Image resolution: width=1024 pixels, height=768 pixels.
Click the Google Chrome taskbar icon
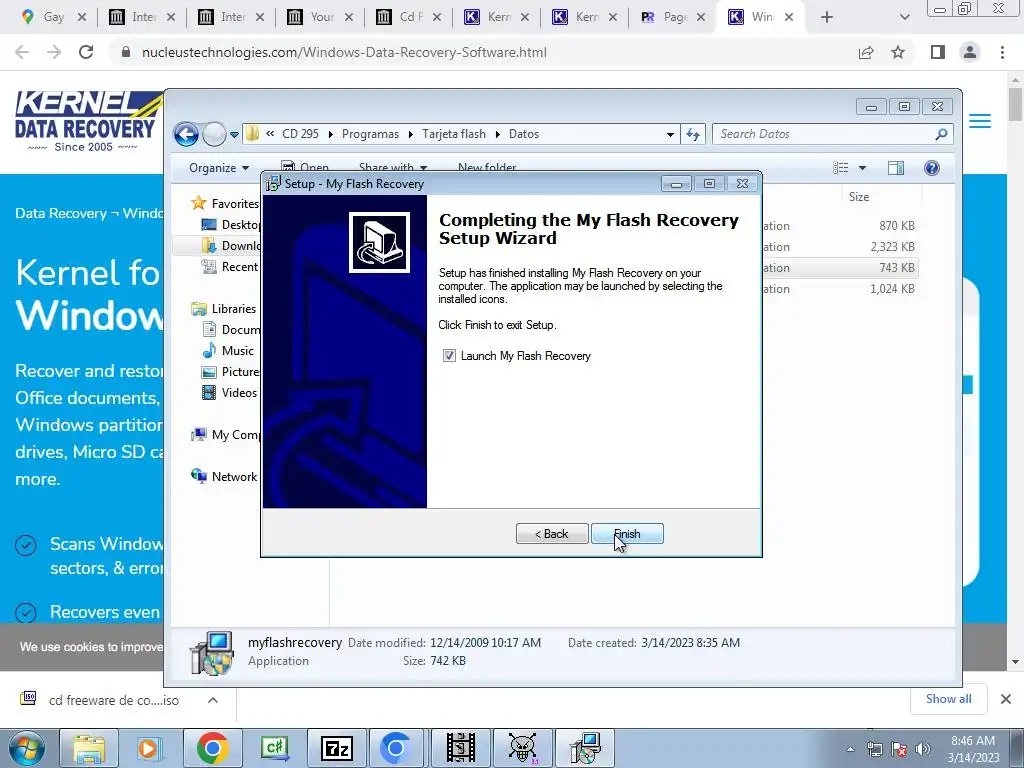pyautogui.click(x=212, y=748)
